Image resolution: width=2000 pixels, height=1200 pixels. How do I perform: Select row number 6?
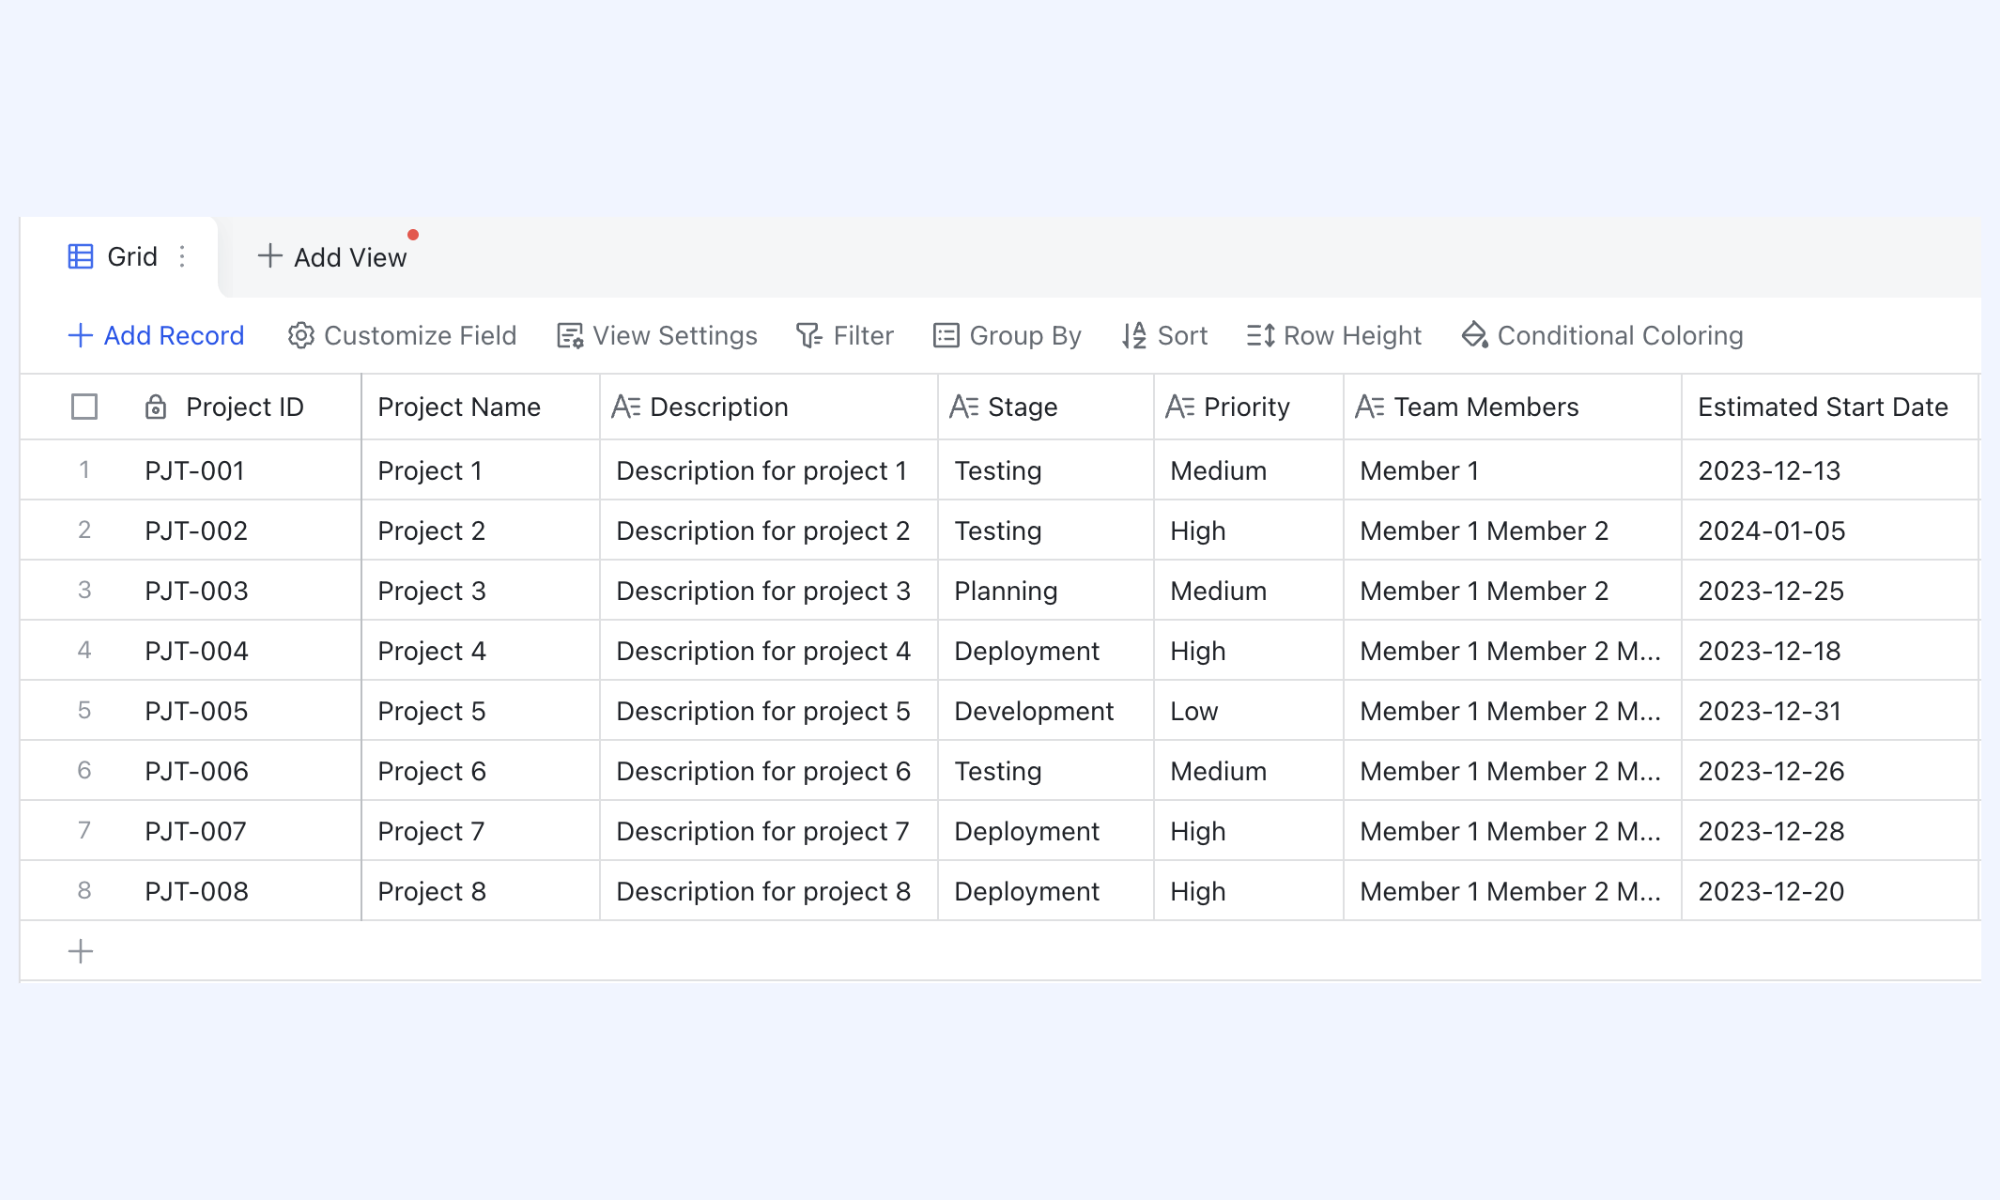point(84,770)
